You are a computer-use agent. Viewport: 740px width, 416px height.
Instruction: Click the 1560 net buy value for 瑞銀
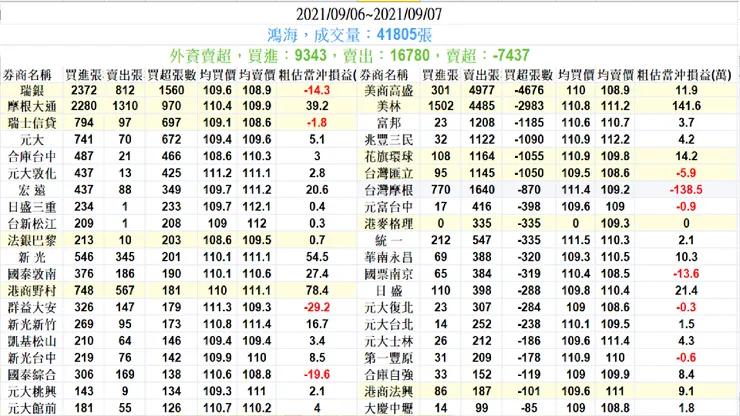point(171,90)
